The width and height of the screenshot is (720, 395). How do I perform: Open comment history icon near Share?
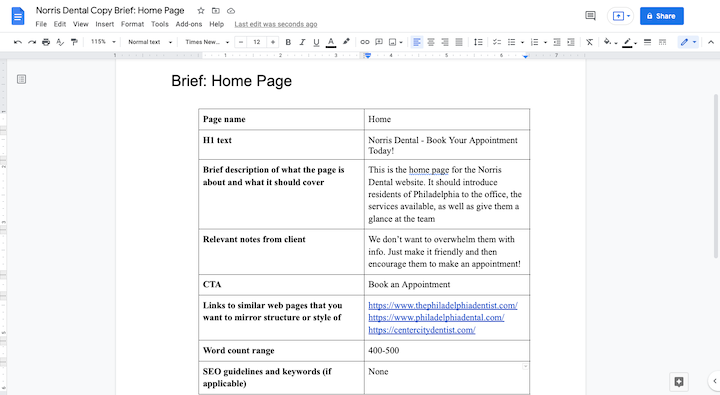591,16
